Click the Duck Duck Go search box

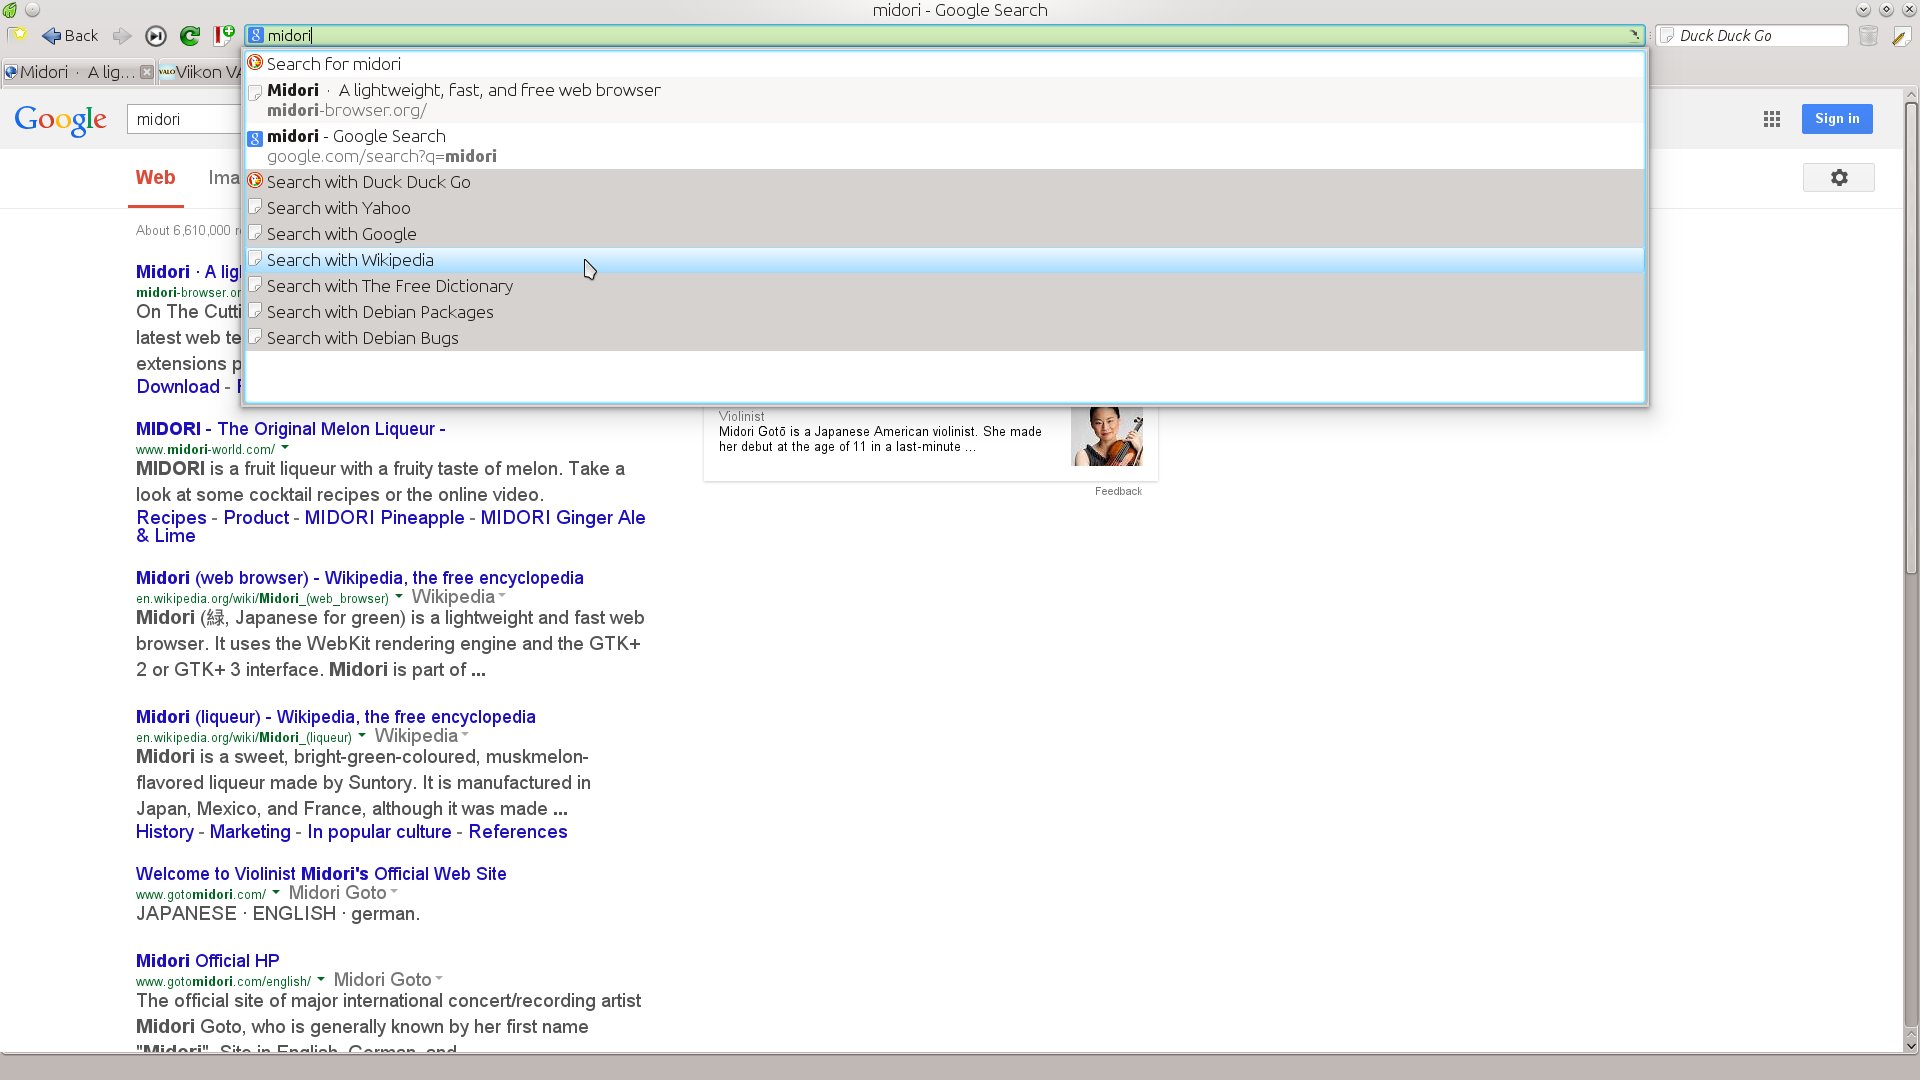(1751, 36)
